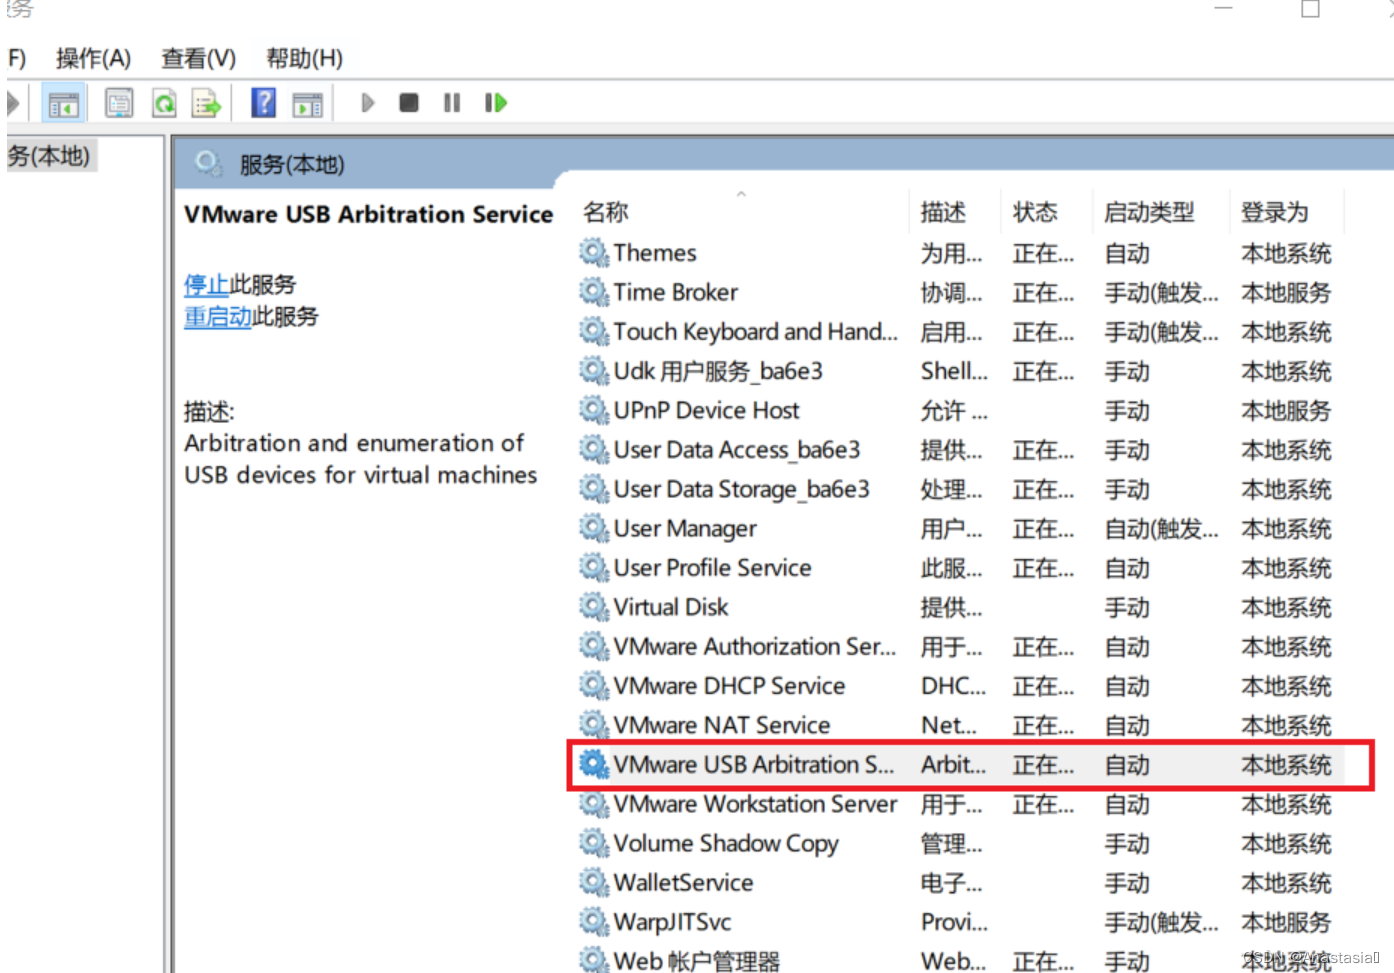Click gear icon beside WalletService
Viewport: 1394px width, 973px height.
pos(594,883)
